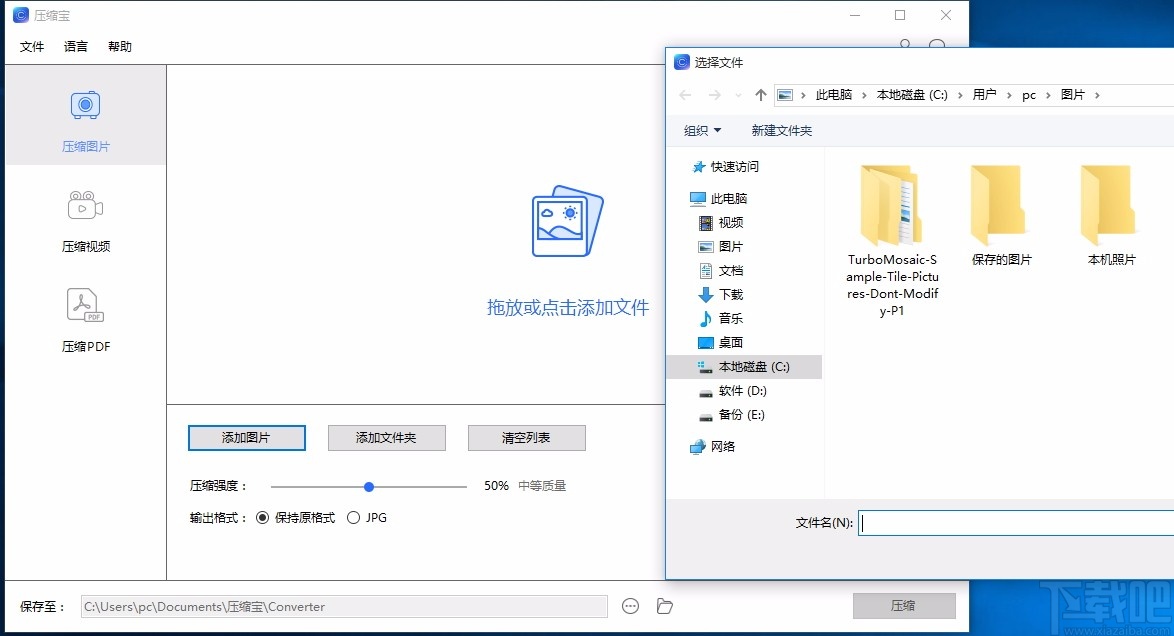Click the compression strength slider handle
The image size is (1174, 636).
click(368, 487)
